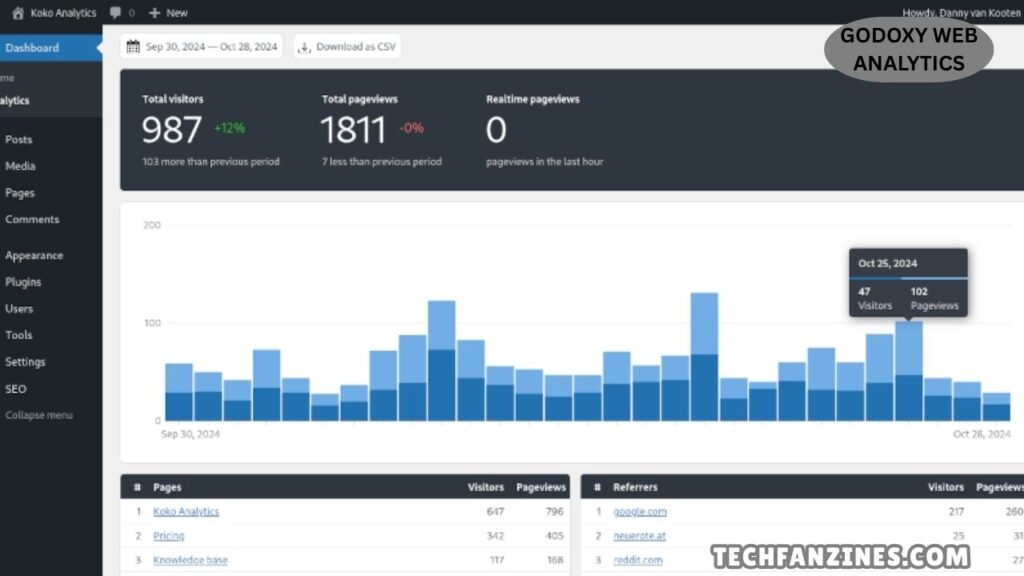The image size is (1024, 576).
Task: Open the Media library menu item
Action: tap(20, 166)
